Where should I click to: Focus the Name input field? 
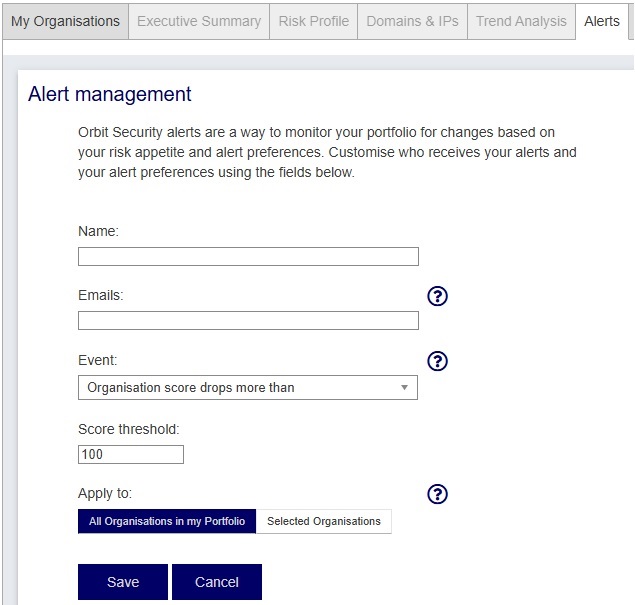(248, 257)
